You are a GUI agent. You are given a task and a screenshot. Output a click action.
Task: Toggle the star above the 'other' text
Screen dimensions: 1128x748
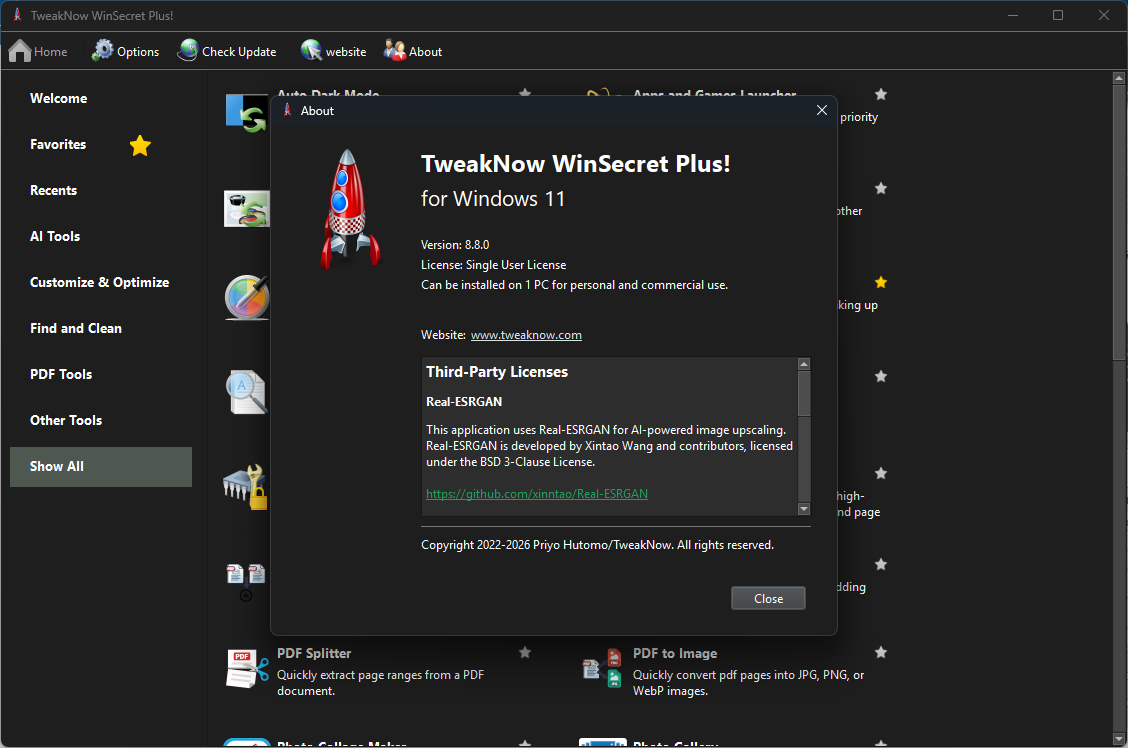tap(881, 188)
